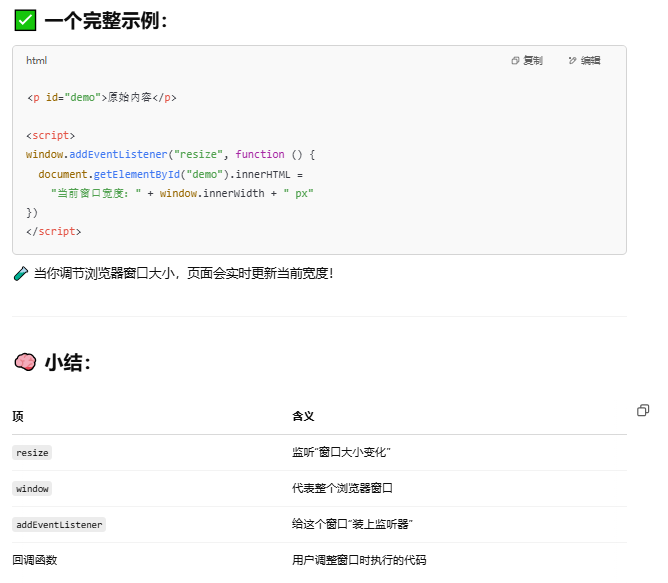The image size is (668, 583).
Task: Click the test tube emoji below code block
Action: 20,273
